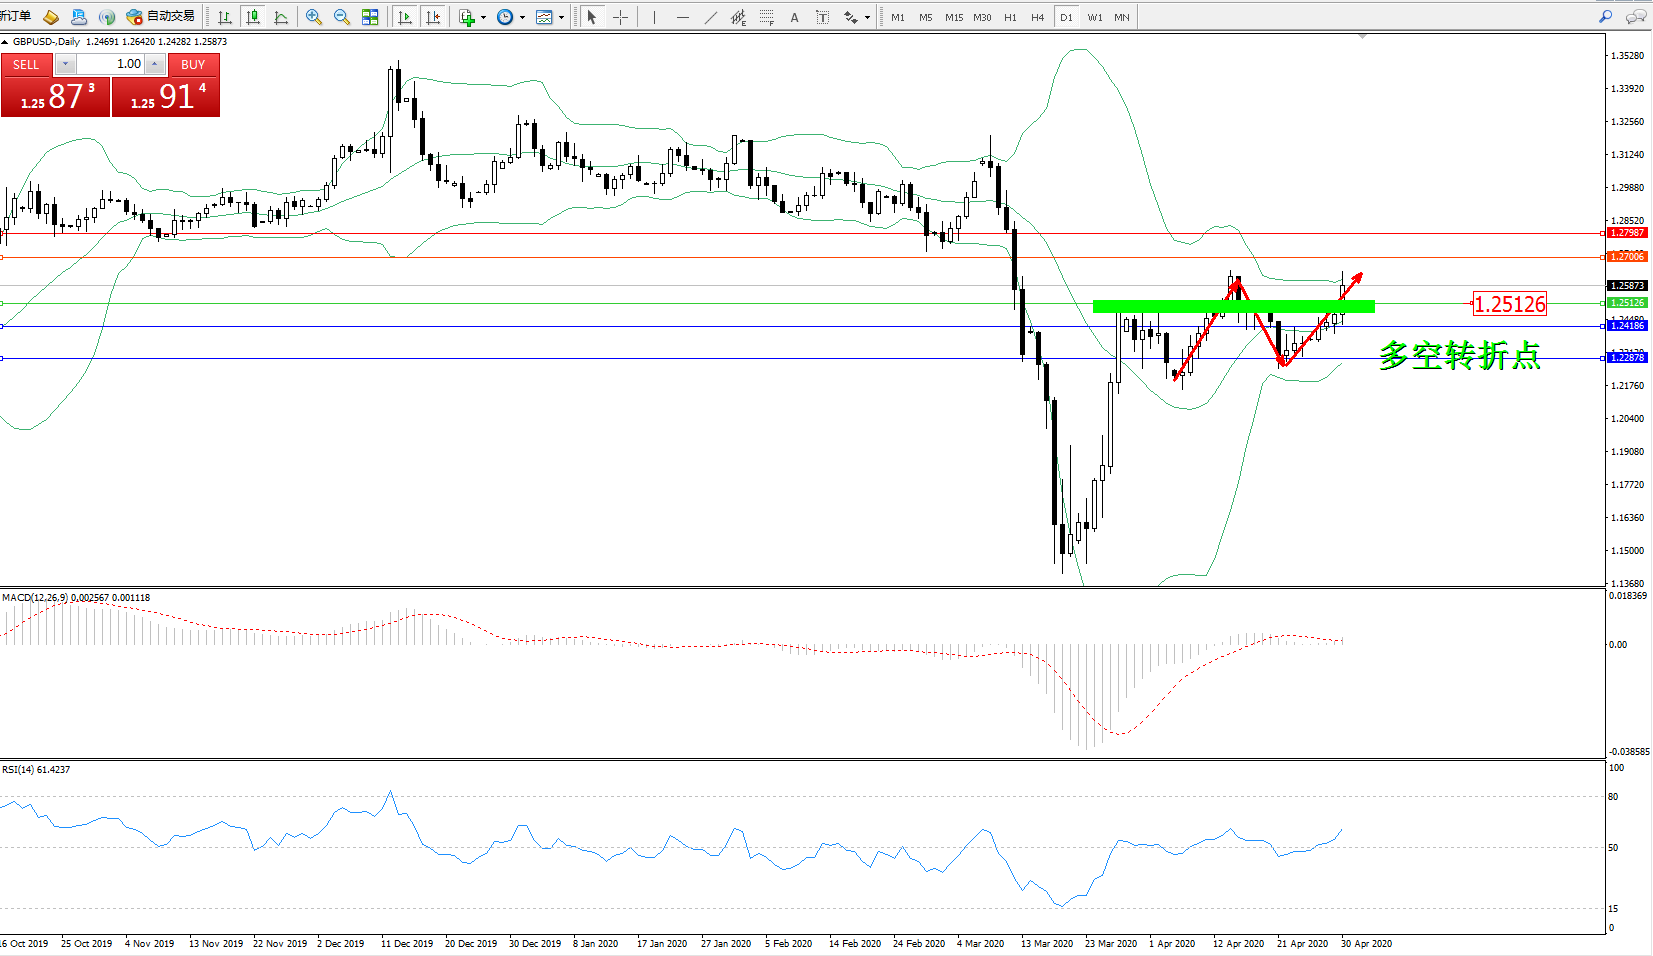Click the lot volume field showing 1.00
Screen dimensions: 1653x956
(110, 64)
